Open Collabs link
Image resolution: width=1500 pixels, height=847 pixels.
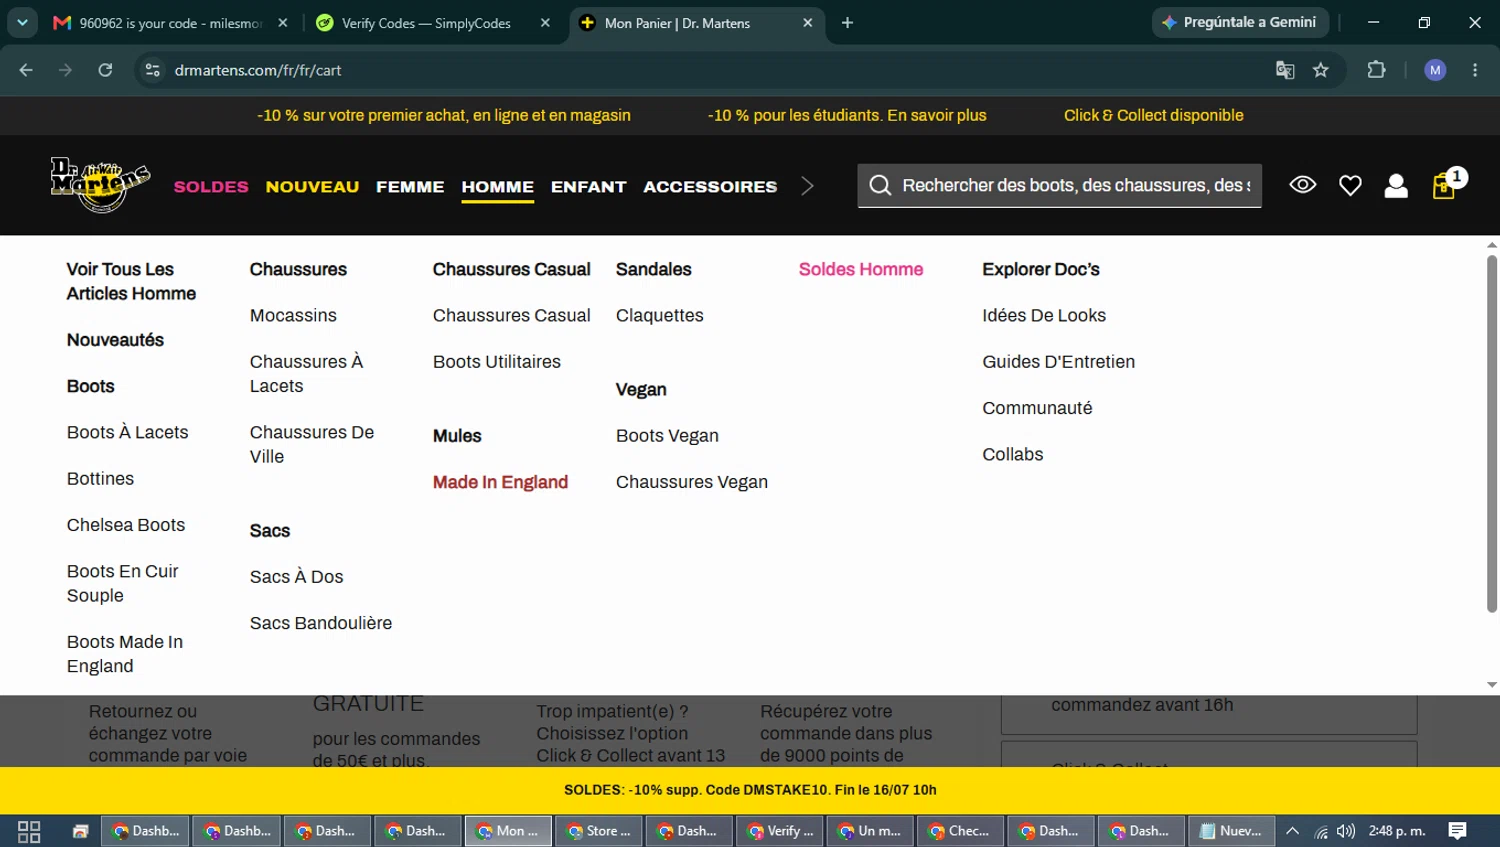(x=1012, y=454)
